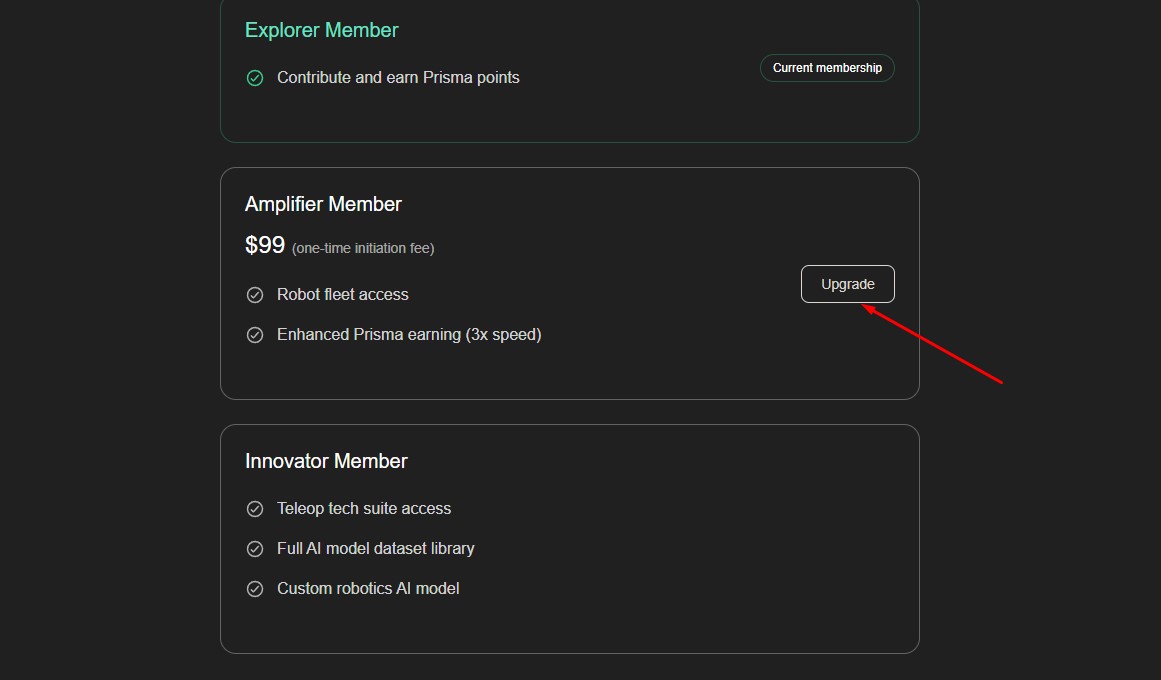Select the Amplifier Member title
This screenshot has width=1161, height=680.
pyautogui.click(x=323, y=204)
